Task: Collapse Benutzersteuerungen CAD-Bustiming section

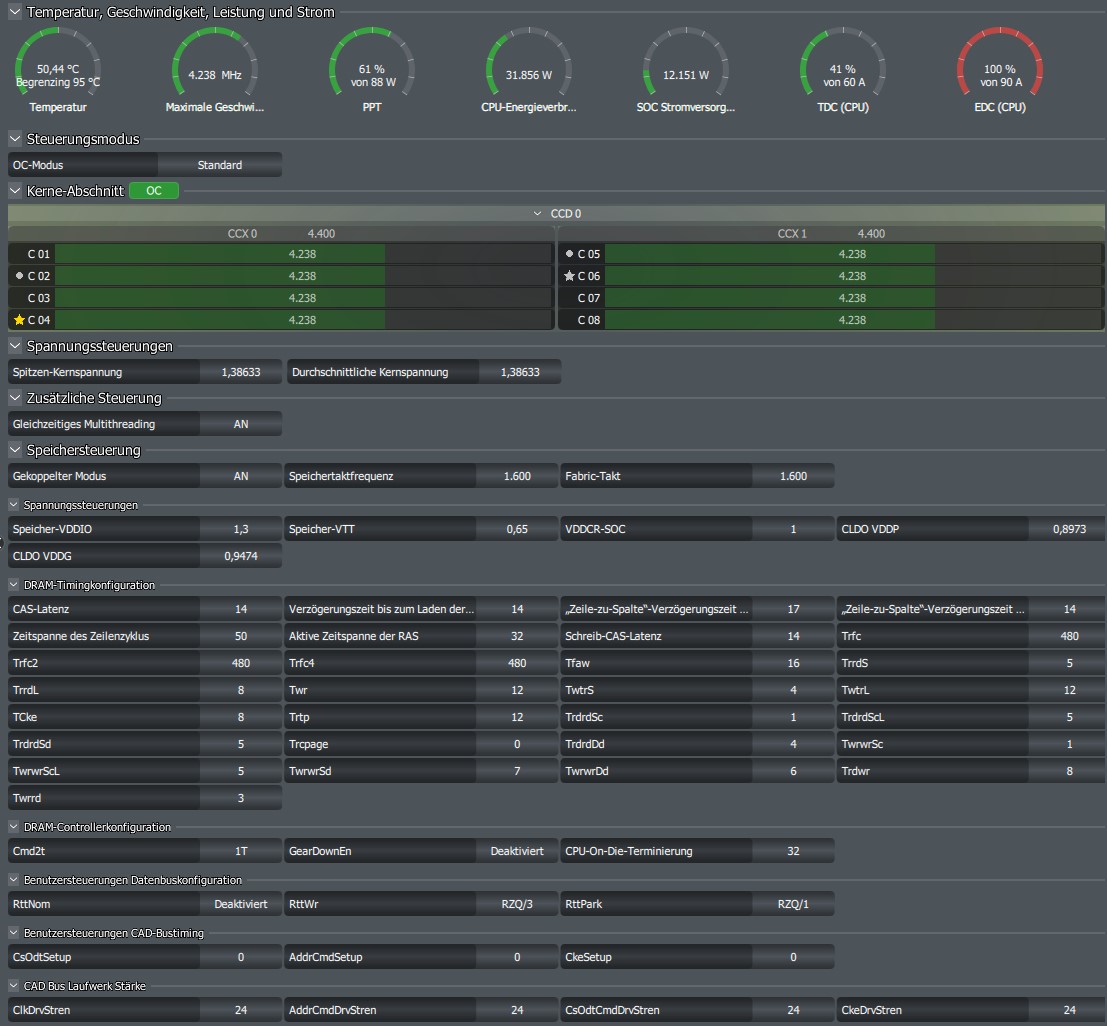Action: [x=13, y=932]
